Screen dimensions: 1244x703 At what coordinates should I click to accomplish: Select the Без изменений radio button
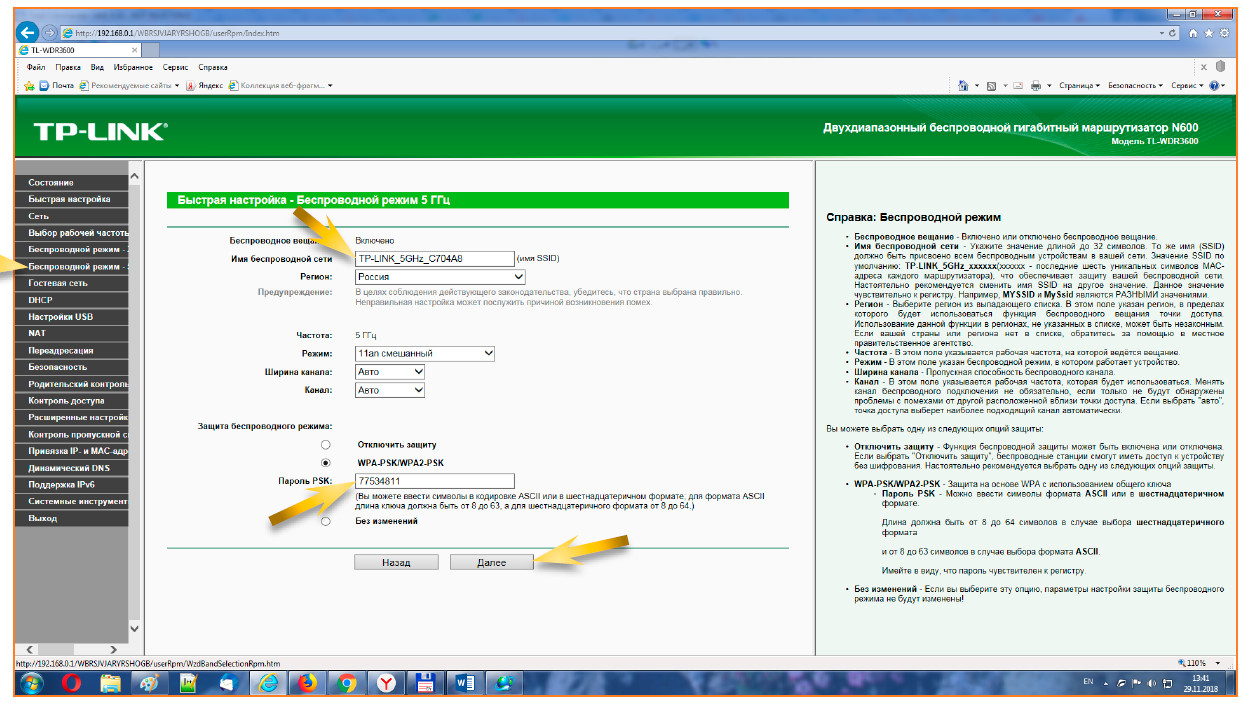(x=325, y=521)
